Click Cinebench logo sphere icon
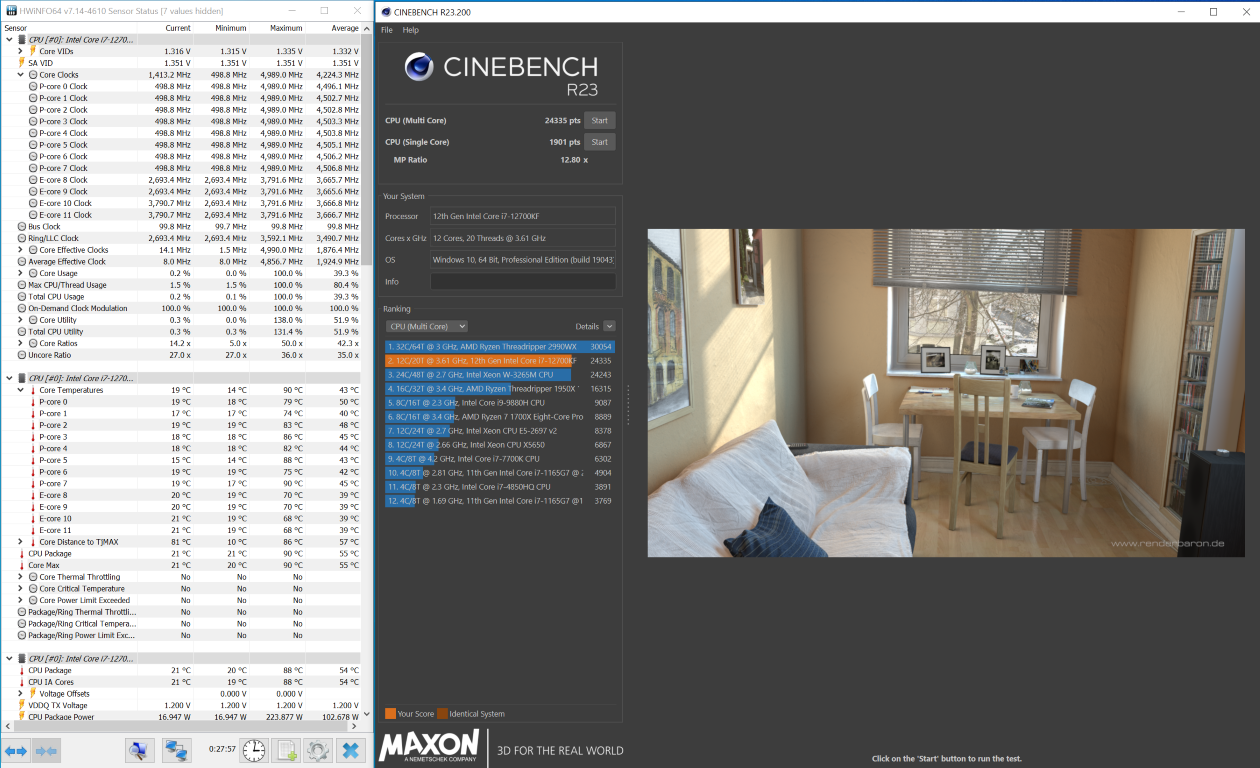Screen dimensions: 1260x768 419,68
